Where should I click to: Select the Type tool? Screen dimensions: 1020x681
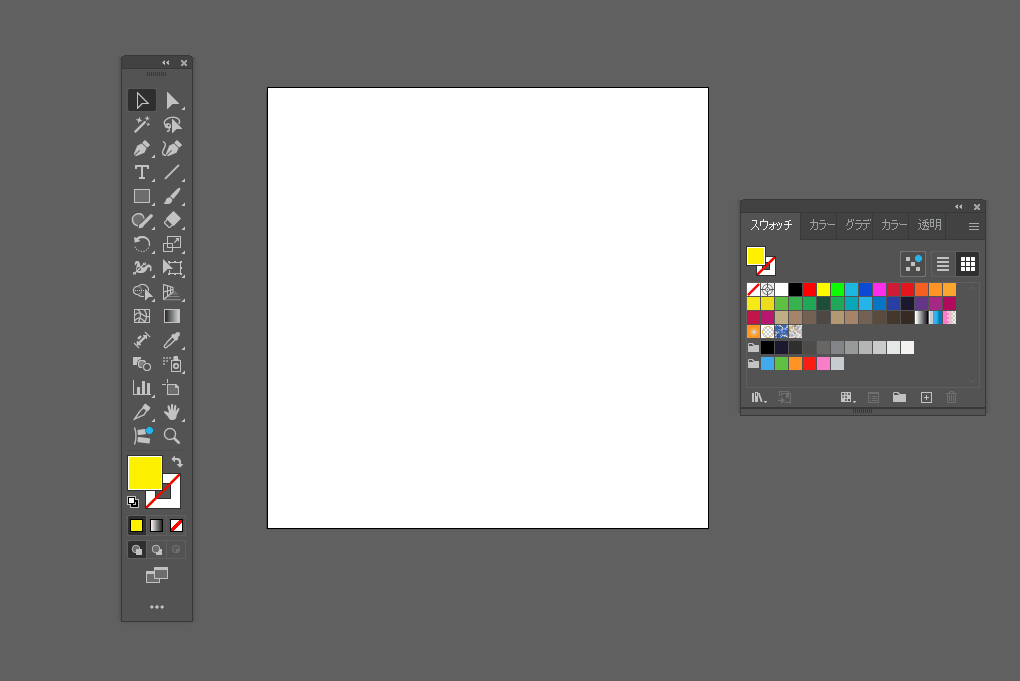coord(142,172)
